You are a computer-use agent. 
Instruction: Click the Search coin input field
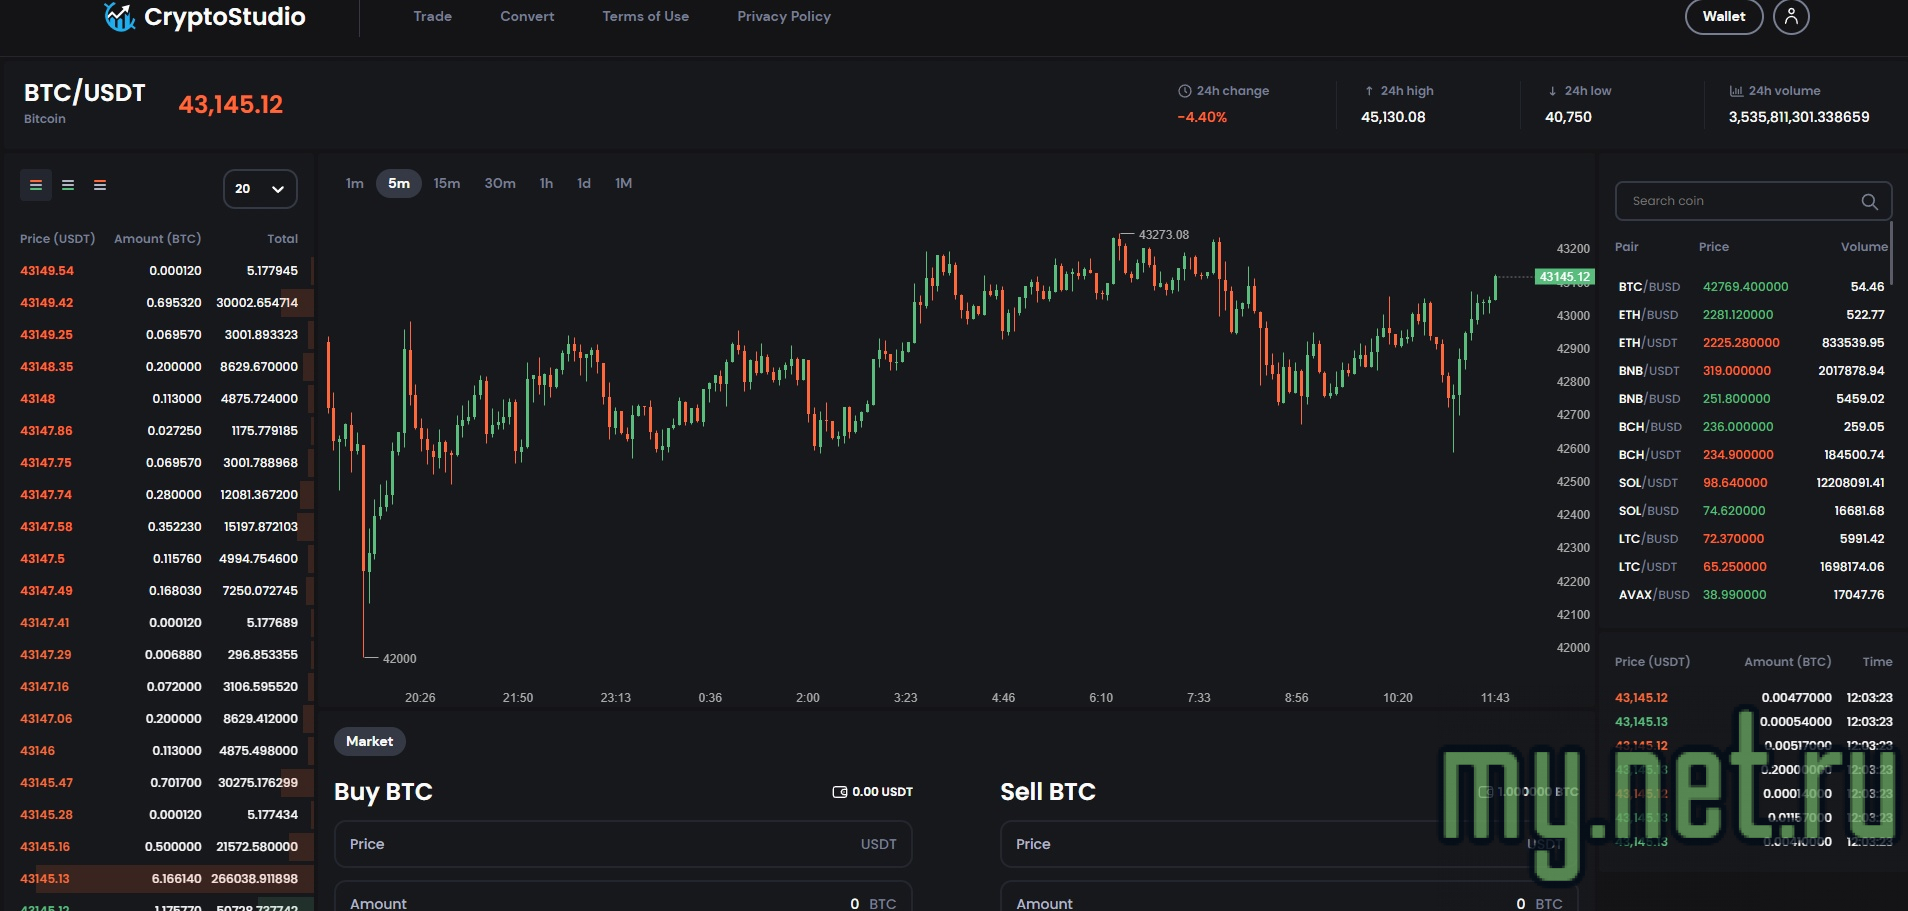tap(1738, 202)
